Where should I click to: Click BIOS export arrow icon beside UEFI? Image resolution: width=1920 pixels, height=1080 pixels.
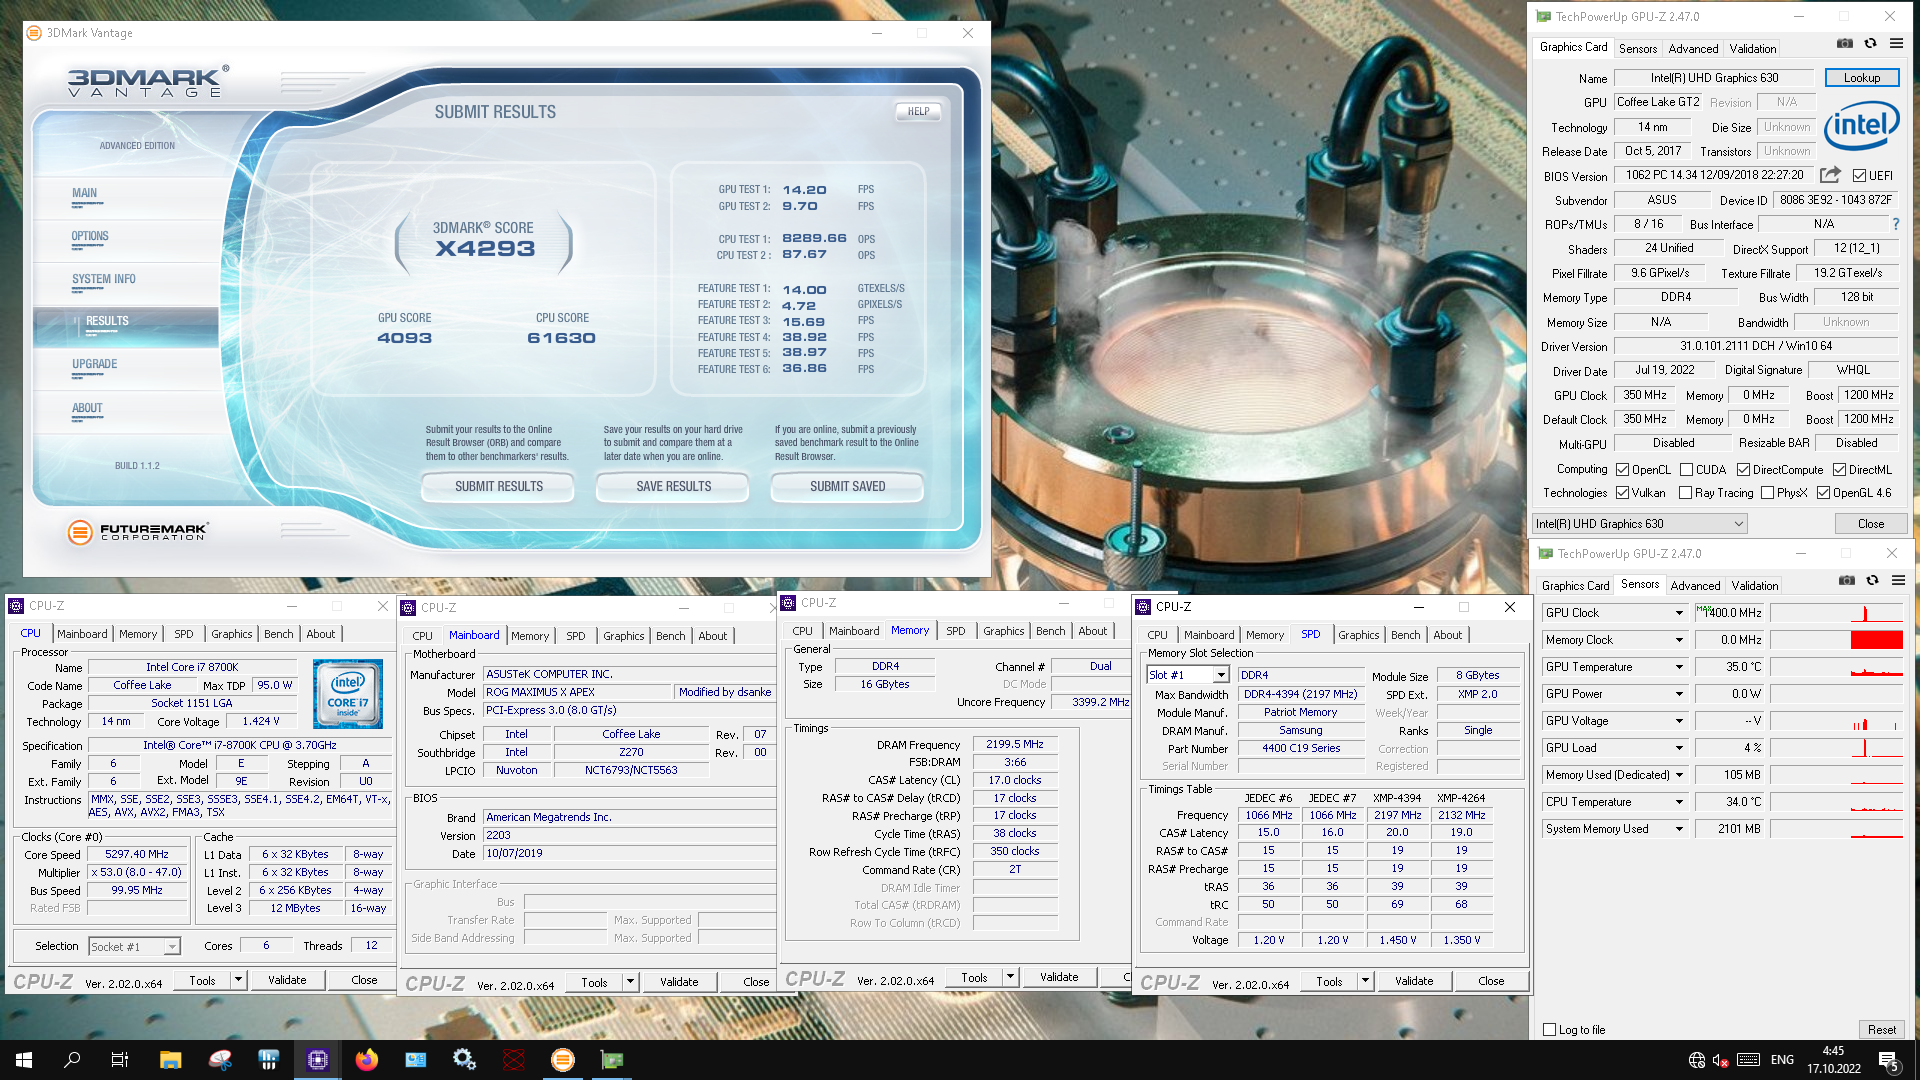coord(1830,175)
